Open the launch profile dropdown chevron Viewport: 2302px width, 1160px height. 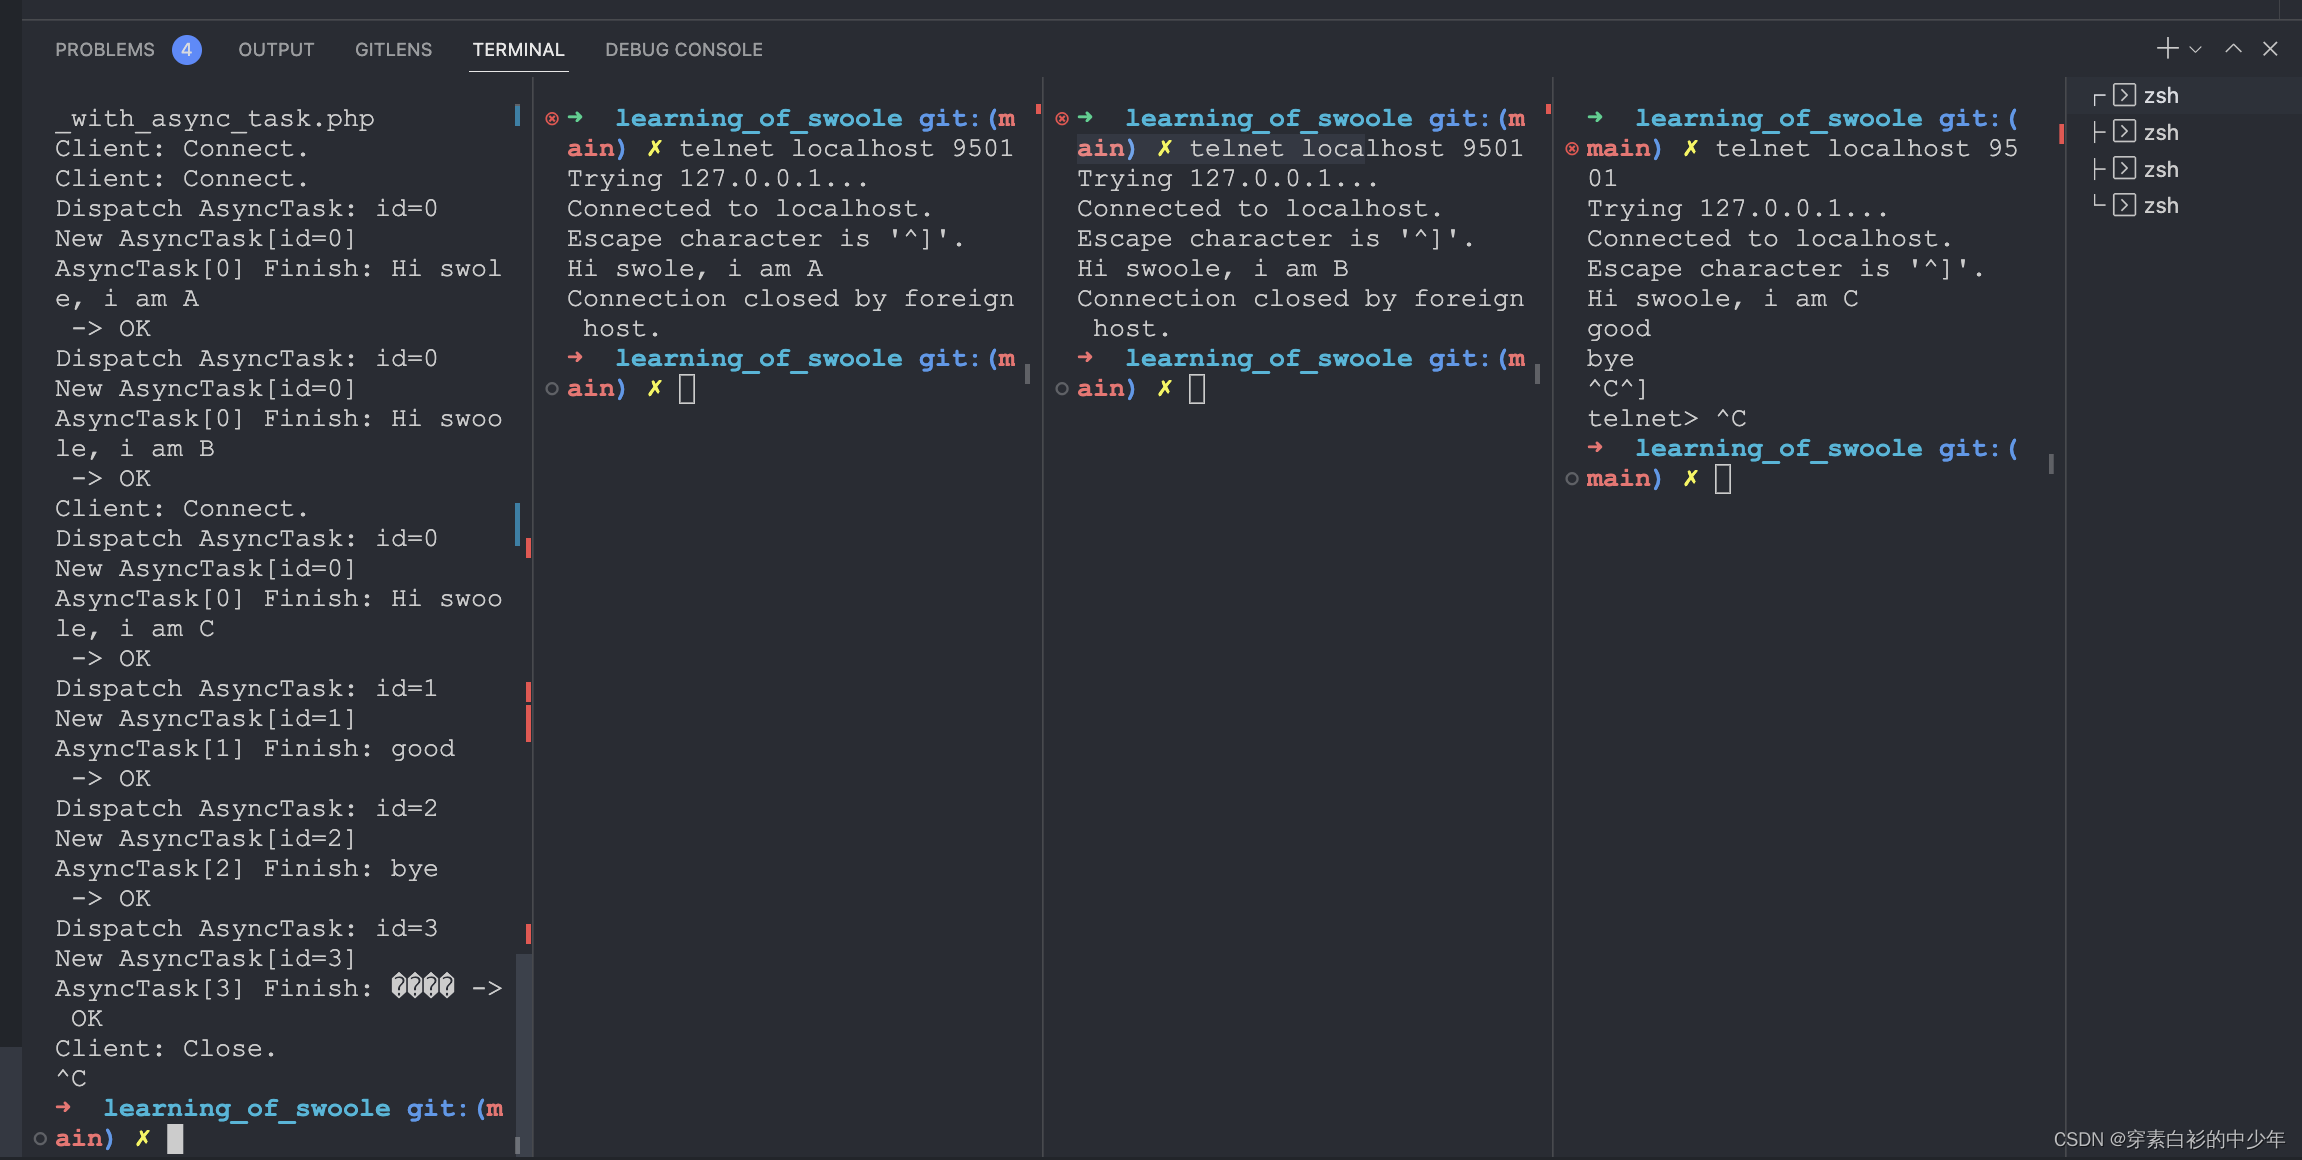click(x=2196, y=50)
